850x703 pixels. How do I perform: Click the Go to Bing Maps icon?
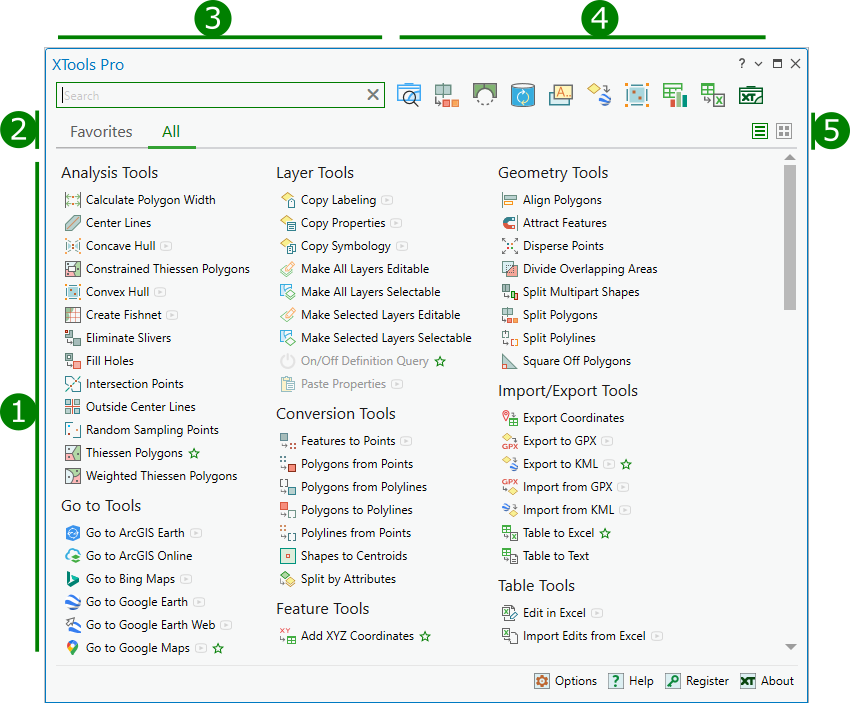point(73,579)
